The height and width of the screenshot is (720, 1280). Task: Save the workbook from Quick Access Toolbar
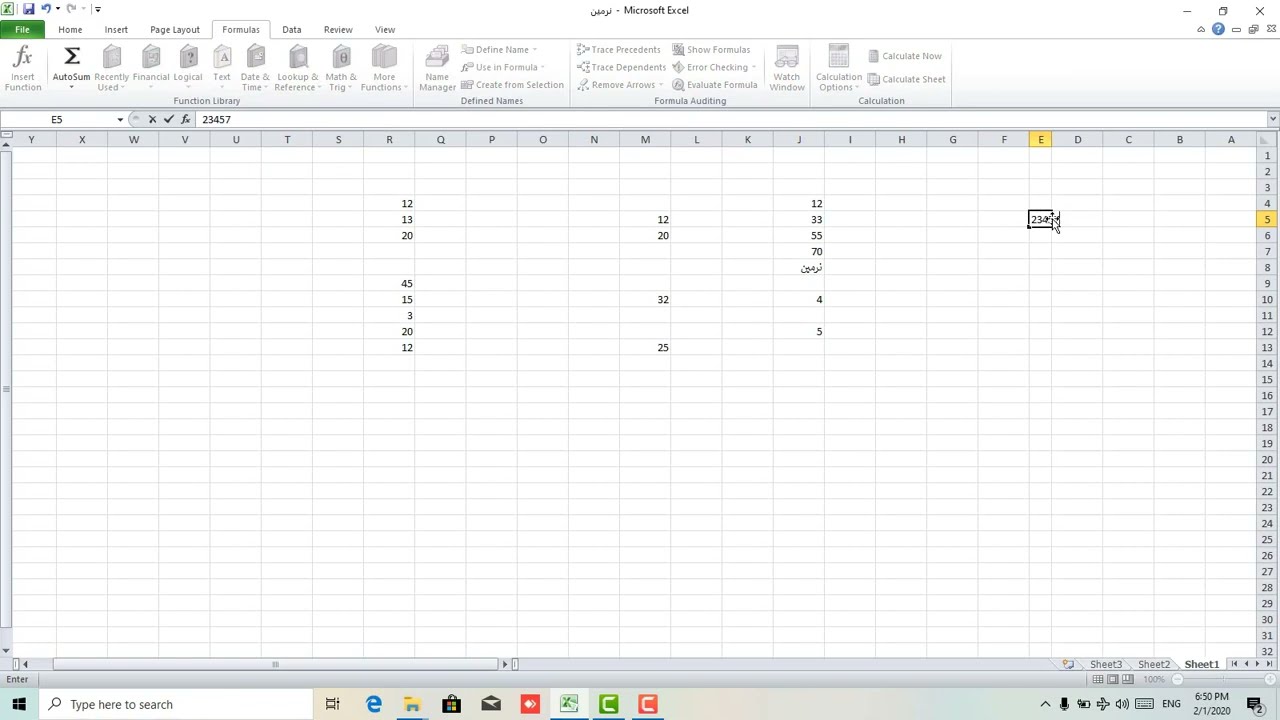[x=28, y=9]
